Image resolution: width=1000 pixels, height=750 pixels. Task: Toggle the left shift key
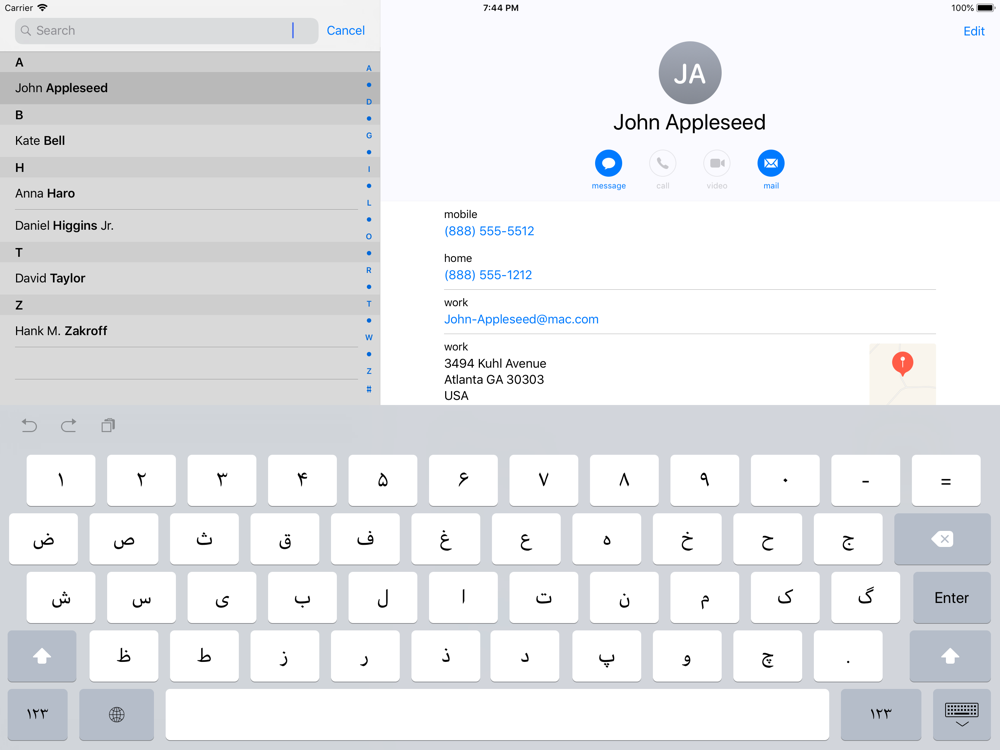42,656
